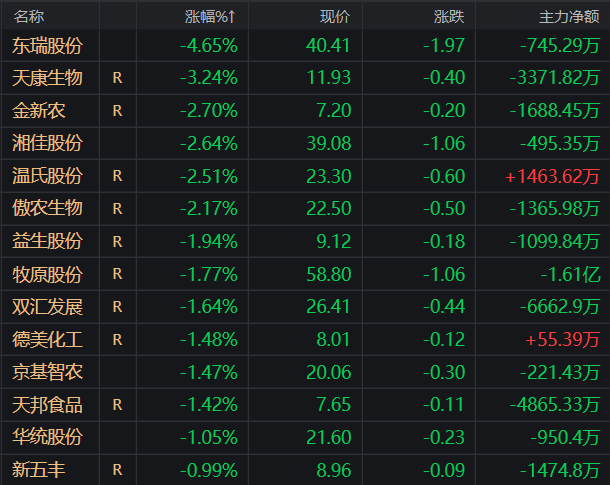Image resolution: width=610 pixels, height=485 pixels.
Task: Click the R icon next to 天邦食品
Action: tap(117, 405)
